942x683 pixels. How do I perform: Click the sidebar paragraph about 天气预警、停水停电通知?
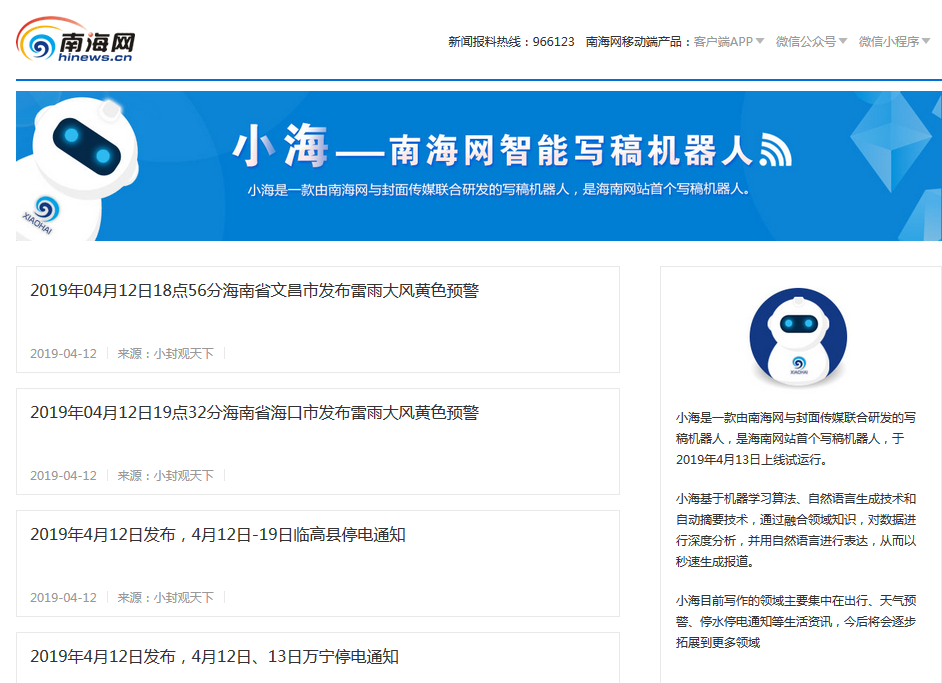pos(795,622)
